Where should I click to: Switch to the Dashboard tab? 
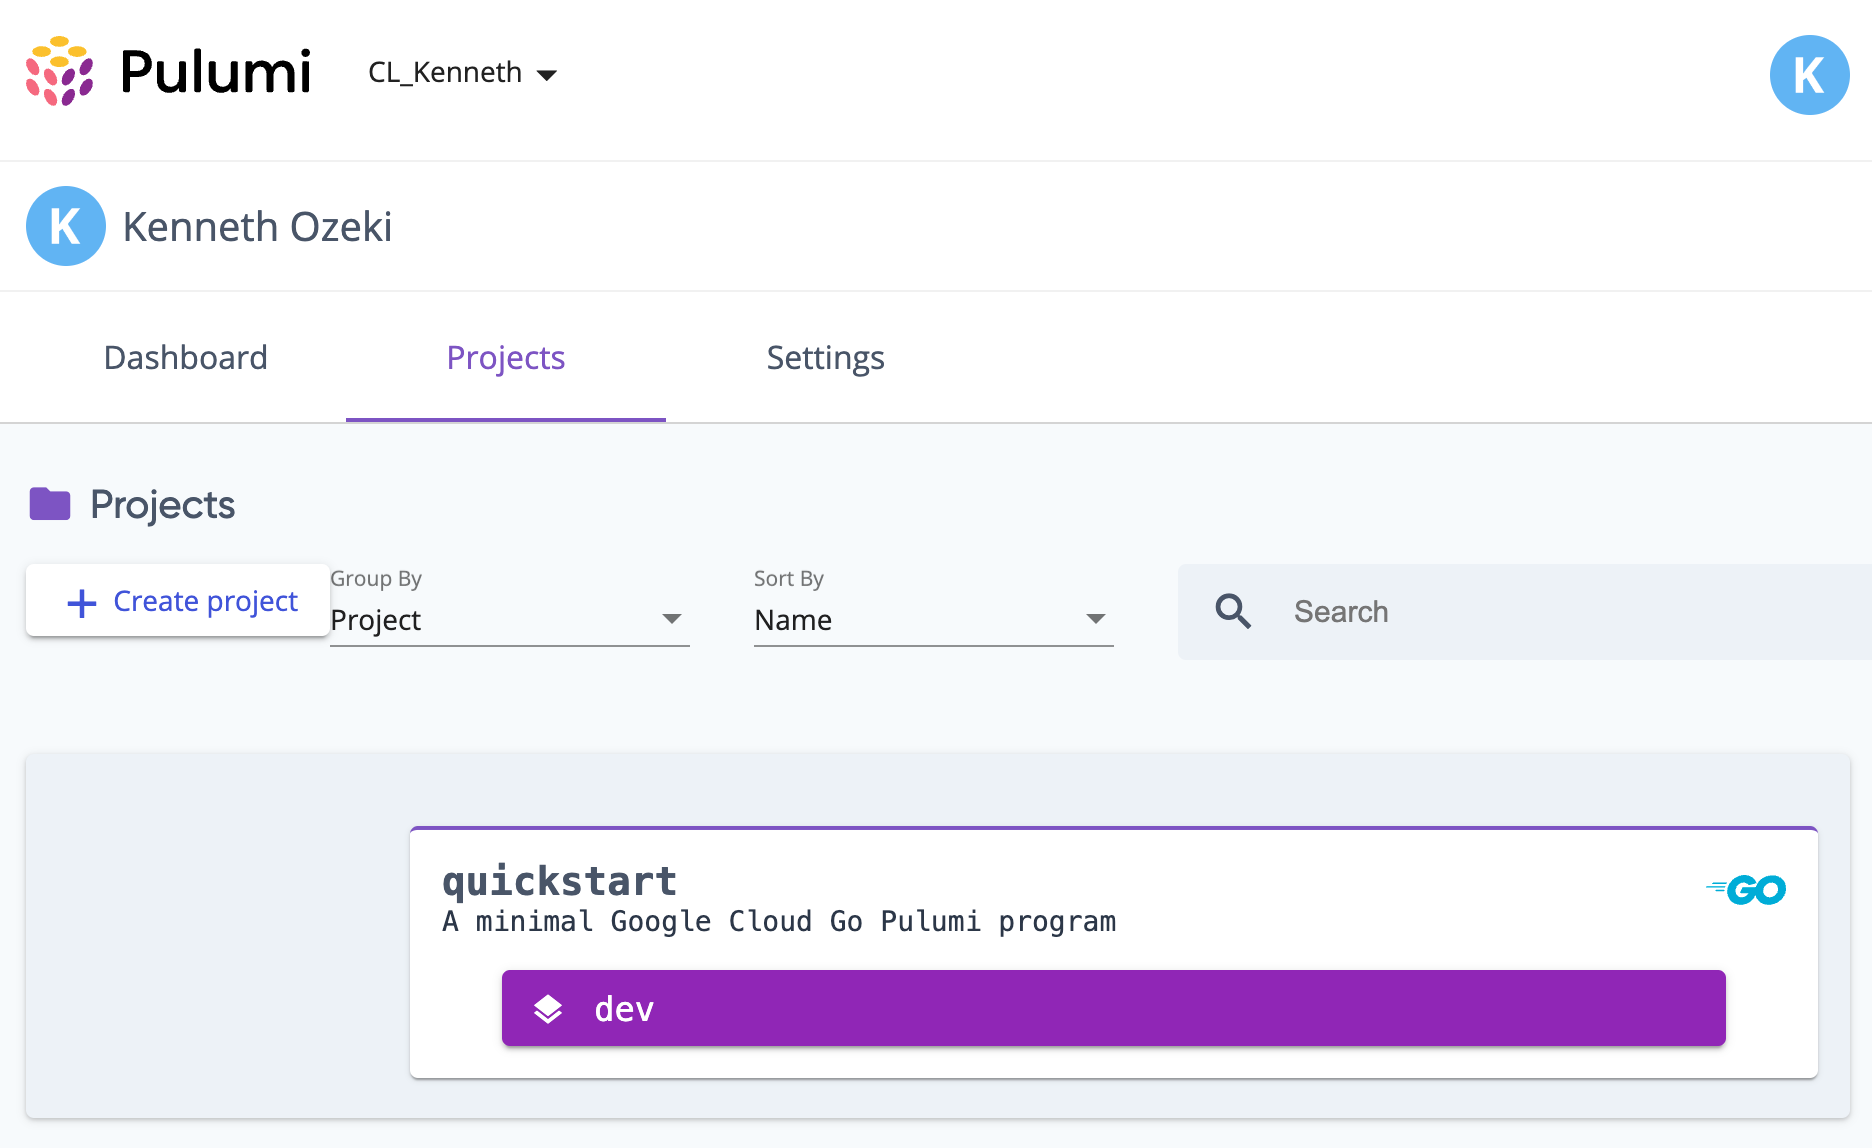click(186, 358)
